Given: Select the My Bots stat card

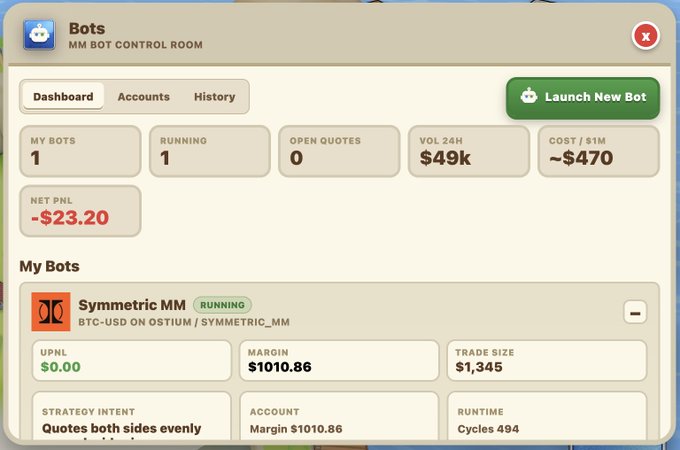Looking at the screenshot, I should [x=80, y=151].
